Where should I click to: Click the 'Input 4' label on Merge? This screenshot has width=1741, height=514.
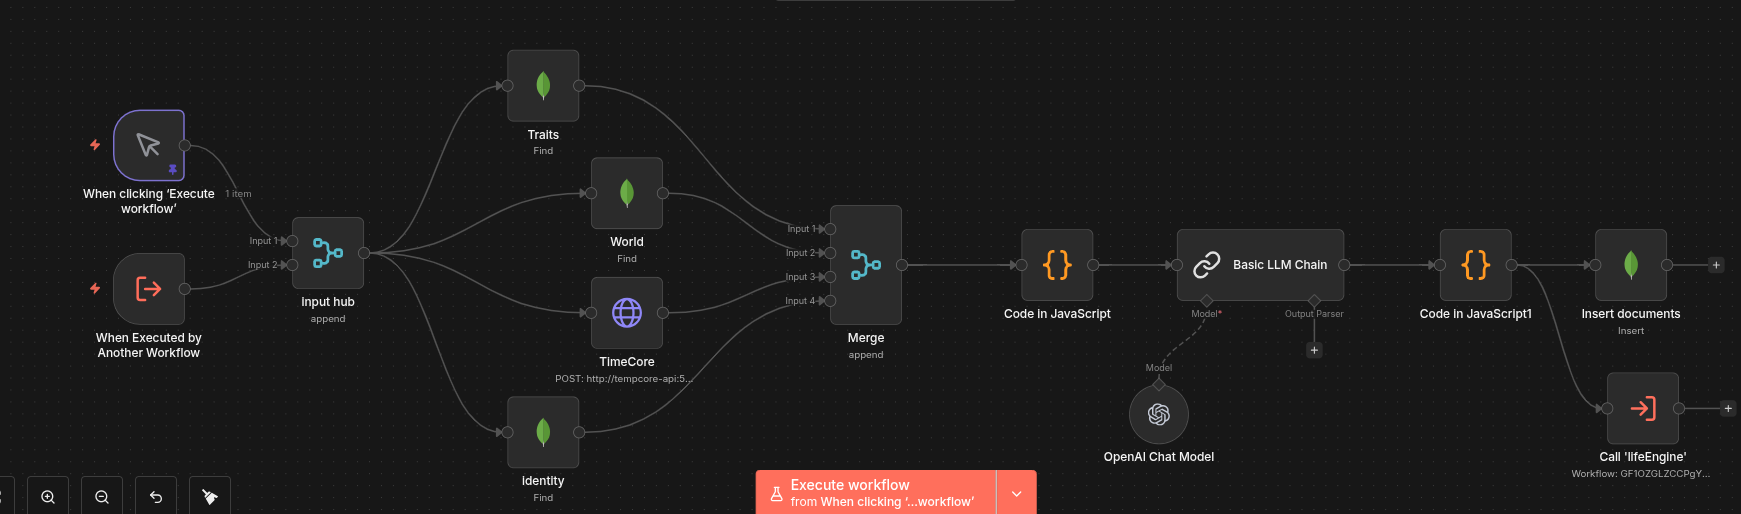click(x=800, y=301)
